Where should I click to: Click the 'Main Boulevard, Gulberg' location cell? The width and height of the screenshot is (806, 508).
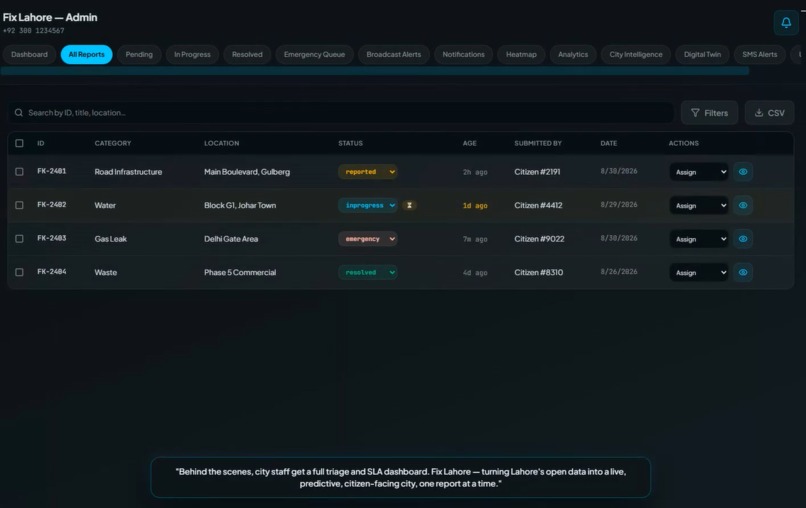pyautogui.click(x=247, y=172)
